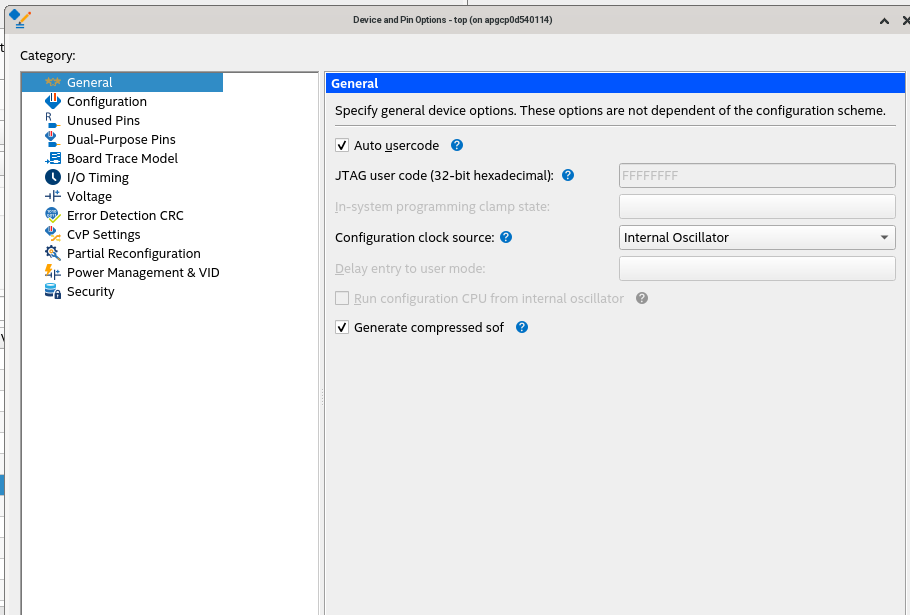Click the Board Trace Model icon

pos(53,158)
